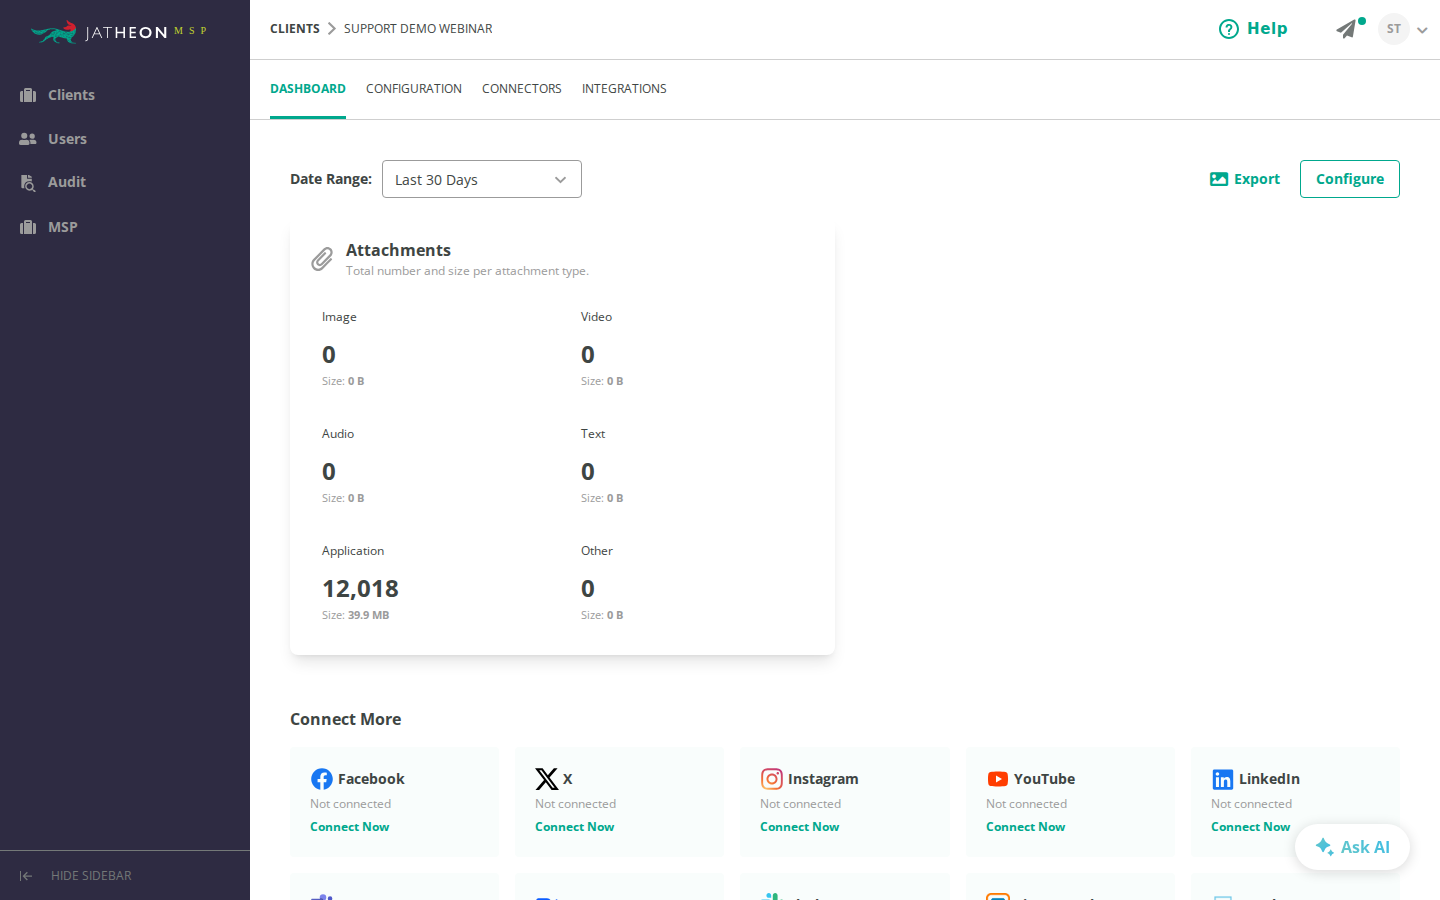The image size is (1440, 900).
Task: Click the Facebook logo icon
Action: [322, 779]
